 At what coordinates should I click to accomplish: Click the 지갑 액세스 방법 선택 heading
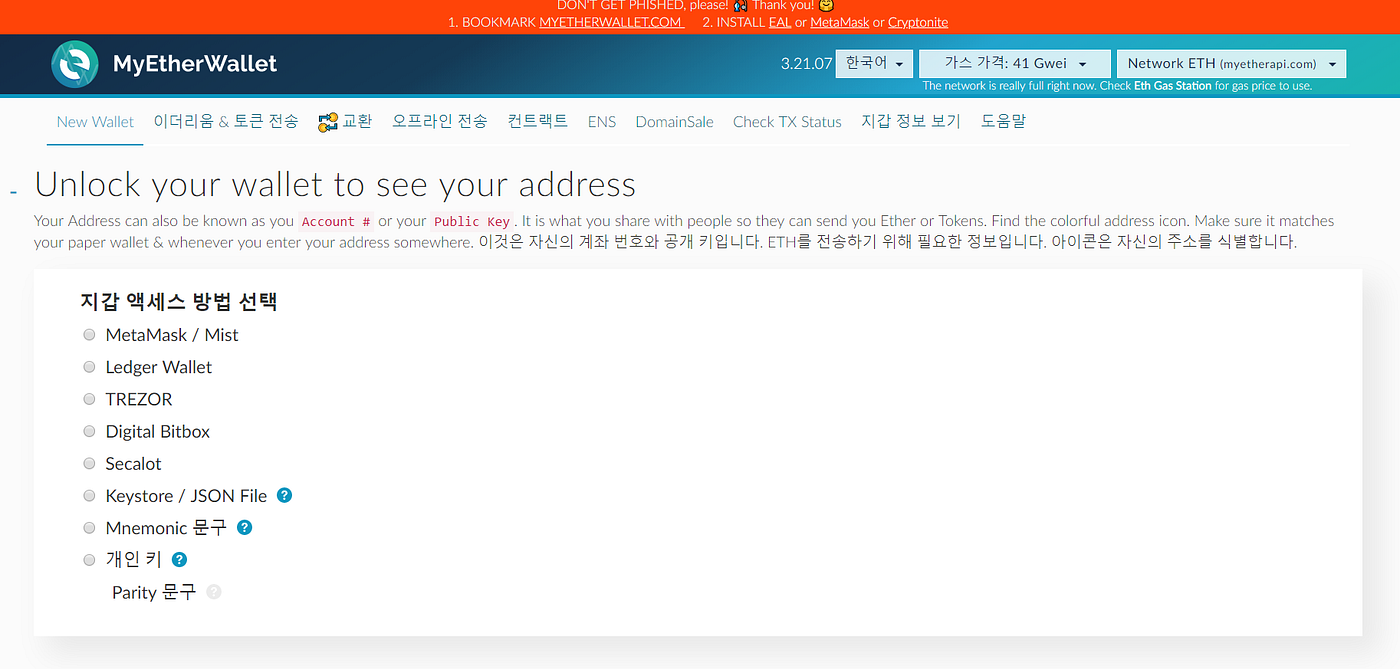(x=179, y=301)
